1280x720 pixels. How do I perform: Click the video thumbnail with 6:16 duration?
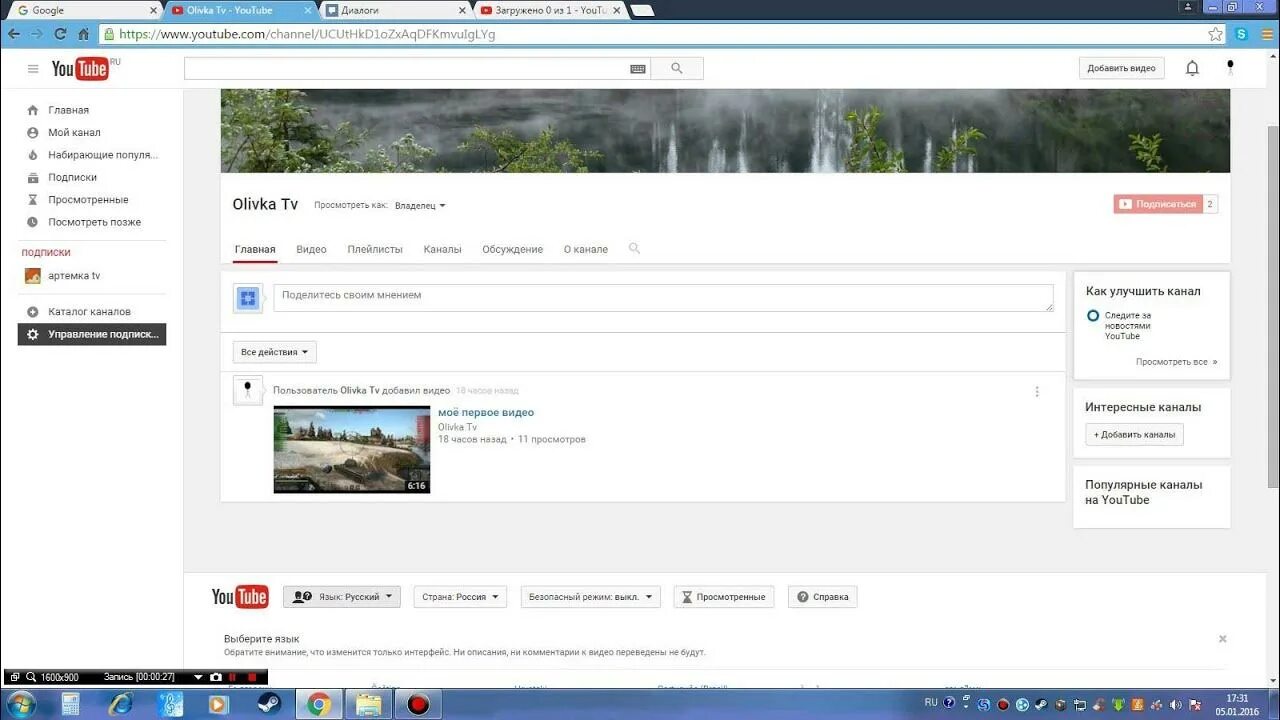pos(352,450)
